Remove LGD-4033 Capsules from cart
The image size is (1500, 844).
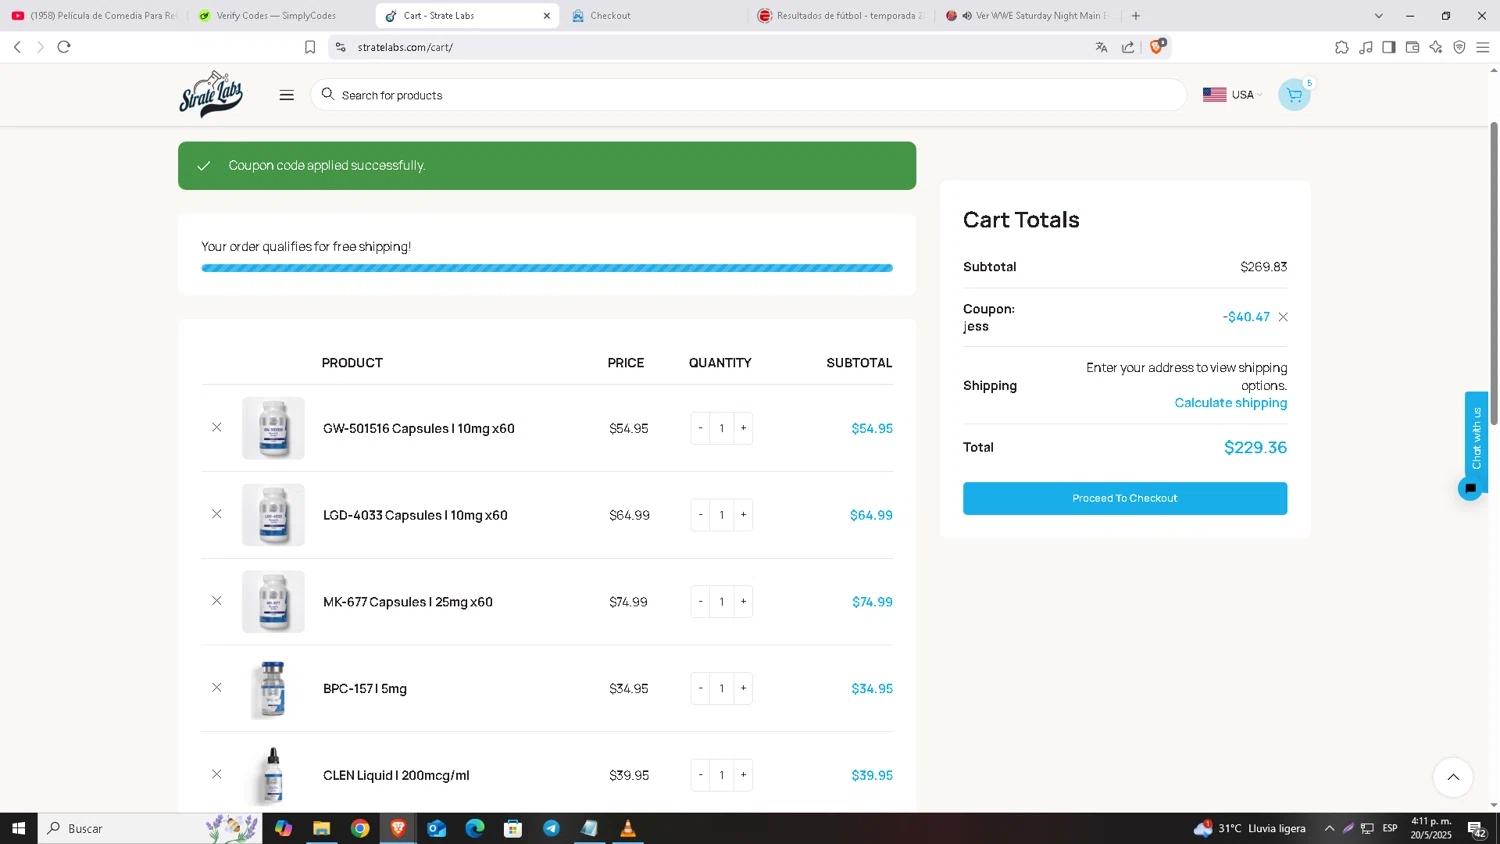tap(216, 514)
